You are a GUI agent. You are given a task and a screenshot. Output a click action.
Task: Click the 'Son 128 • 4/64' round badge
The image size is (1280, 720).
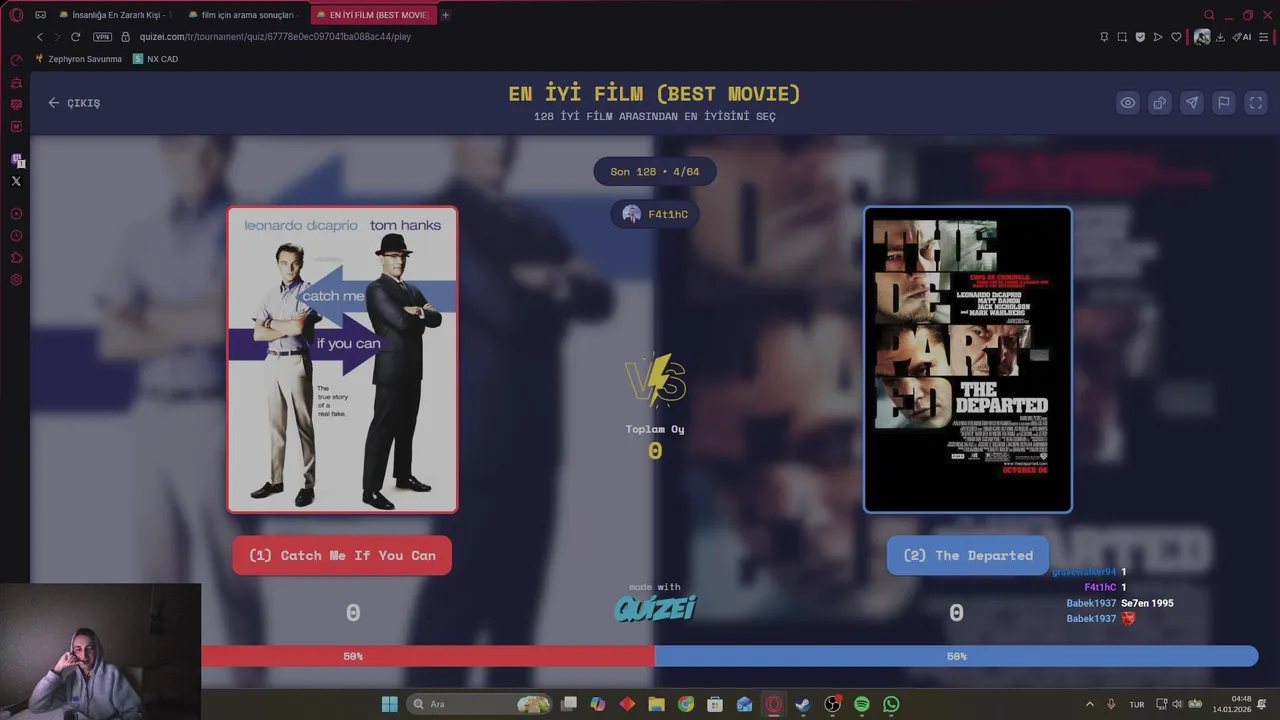point(655,171)
